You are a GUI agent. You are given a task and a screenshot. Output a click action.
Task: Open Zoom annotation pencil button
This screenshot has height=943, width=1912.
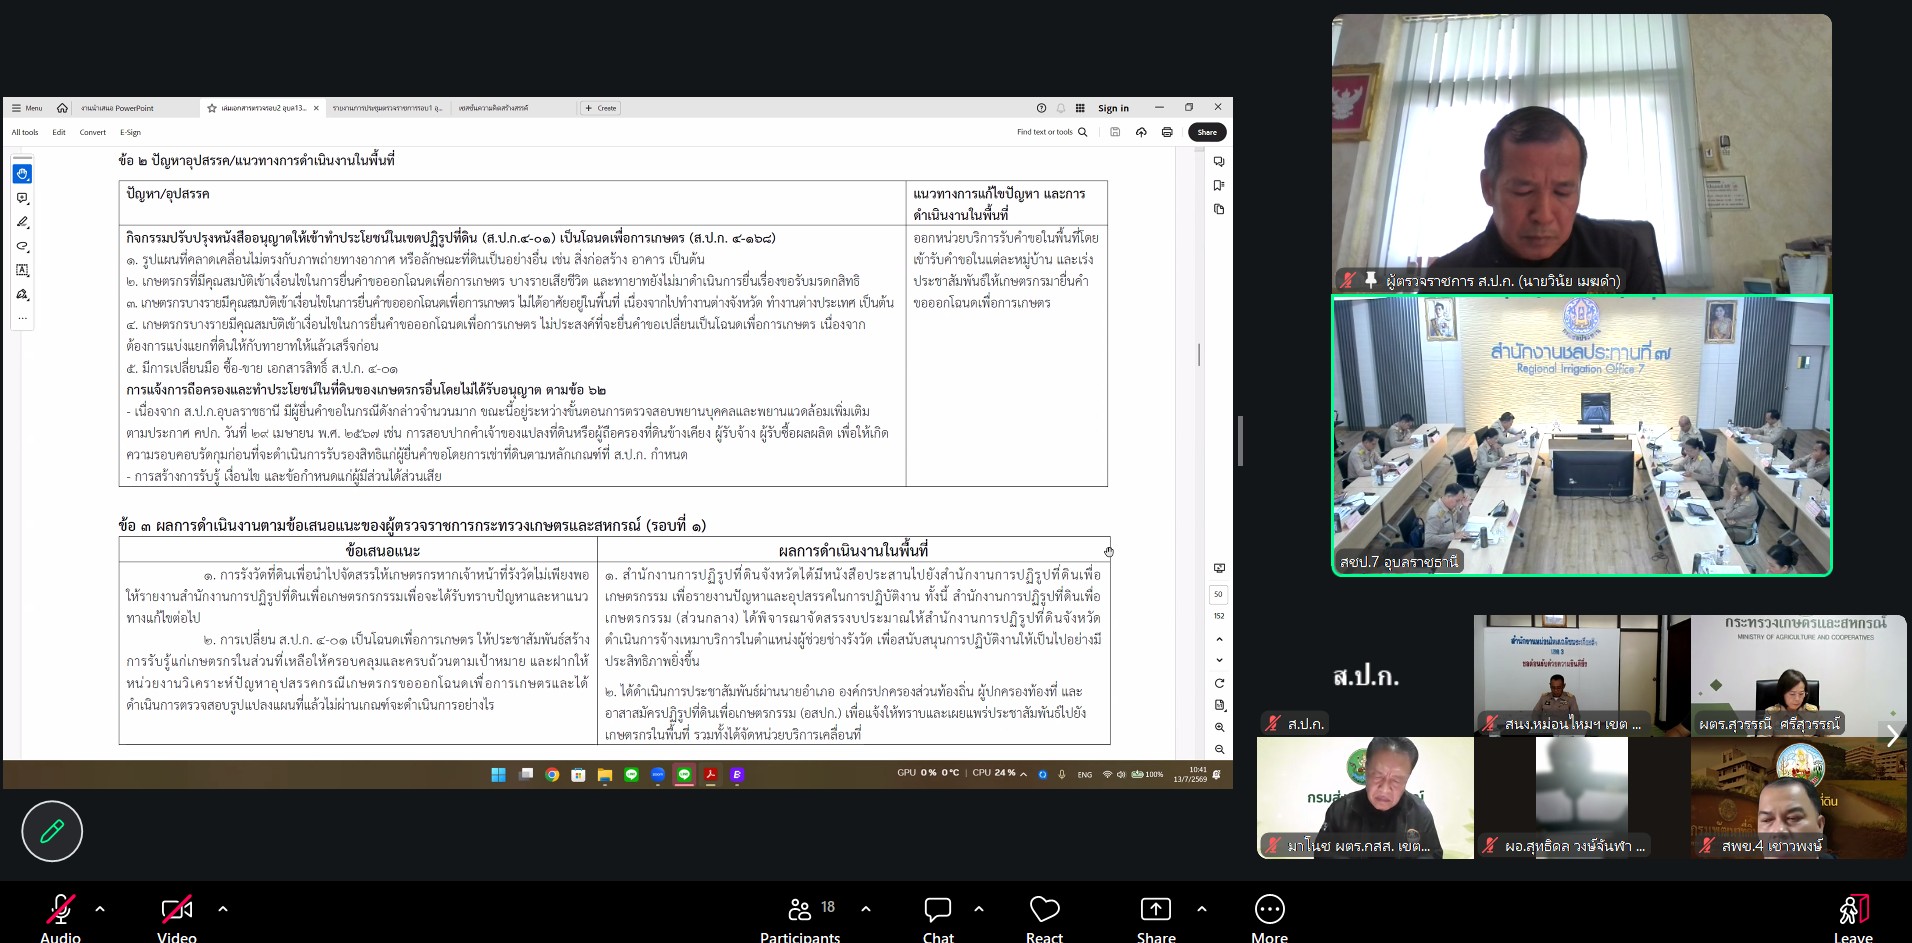point(52,831)
